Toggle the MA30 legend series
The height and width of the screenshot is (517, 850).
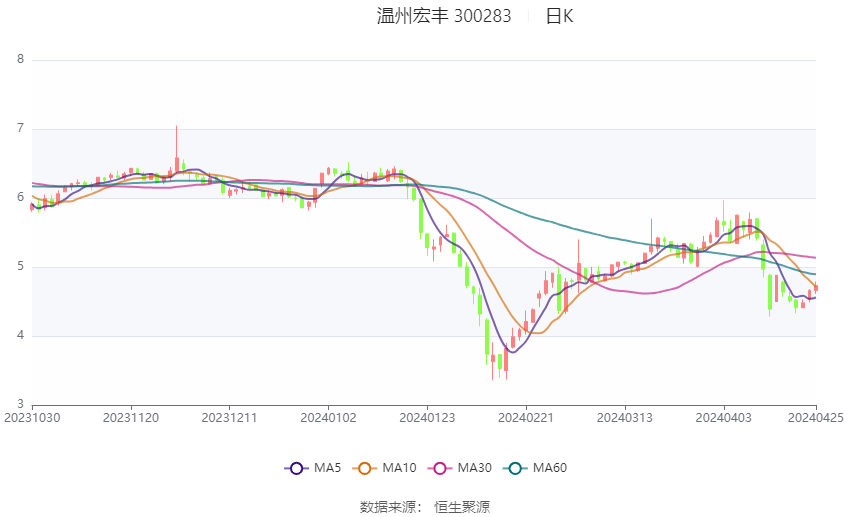point(460,468)
